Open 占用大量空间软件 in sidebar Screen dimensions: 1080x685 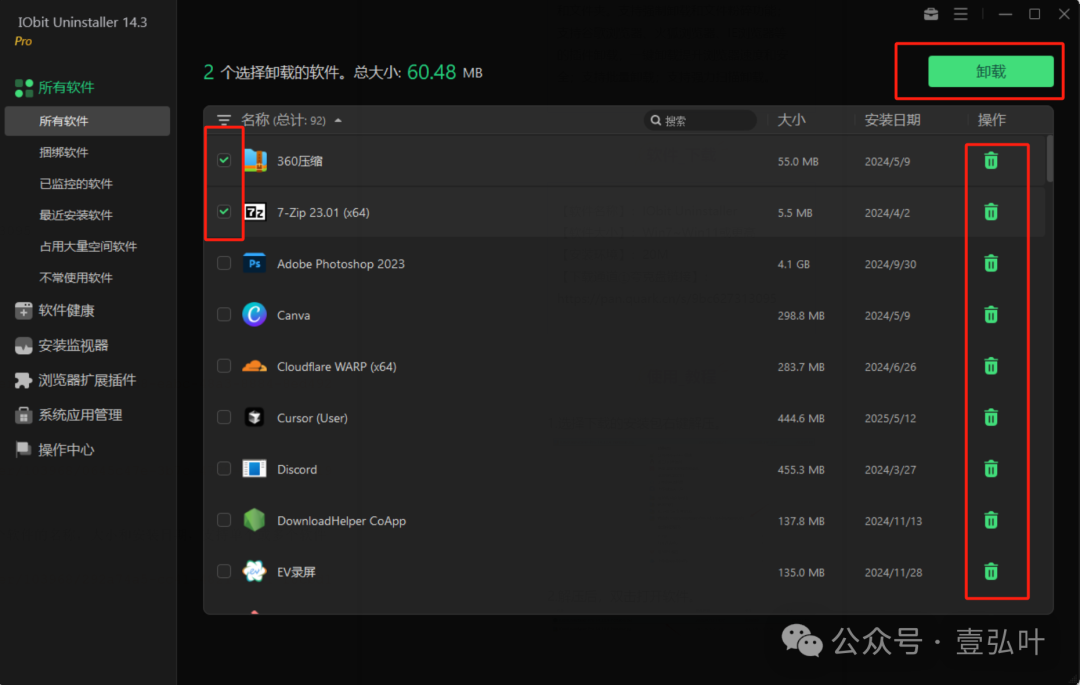coord(87,246)
